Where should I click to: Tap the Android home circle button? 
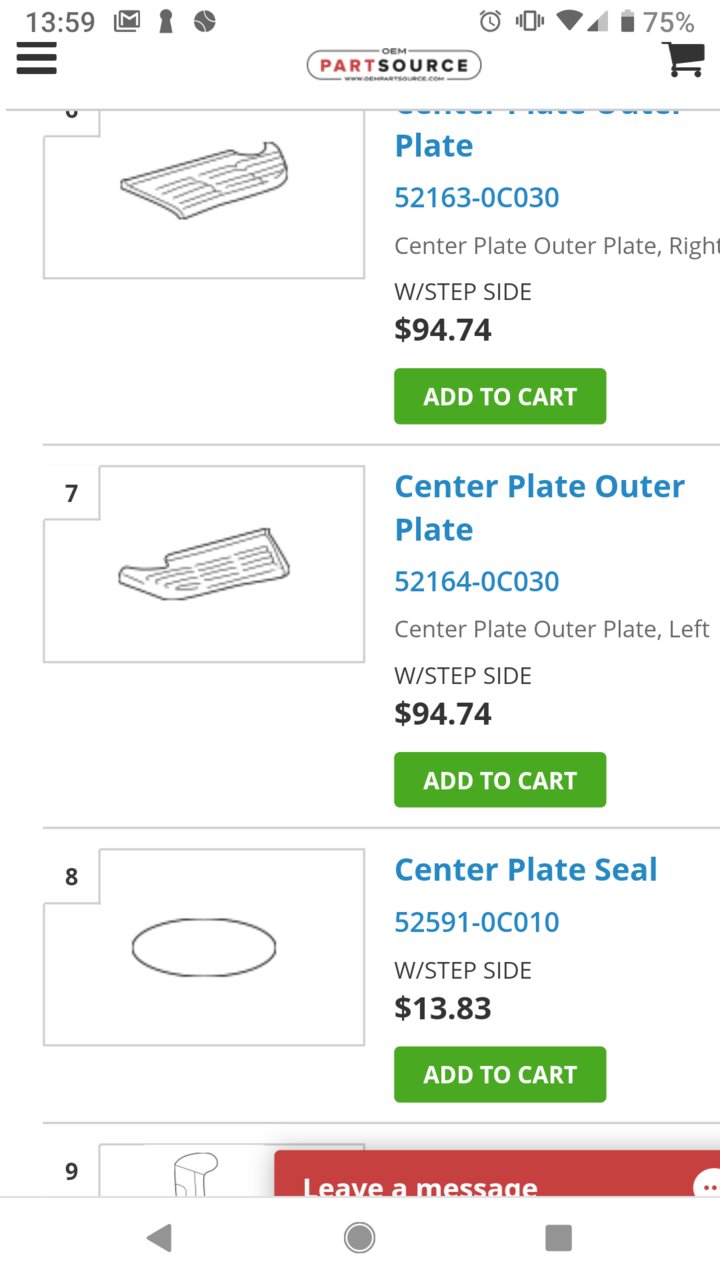[360, 1238]
